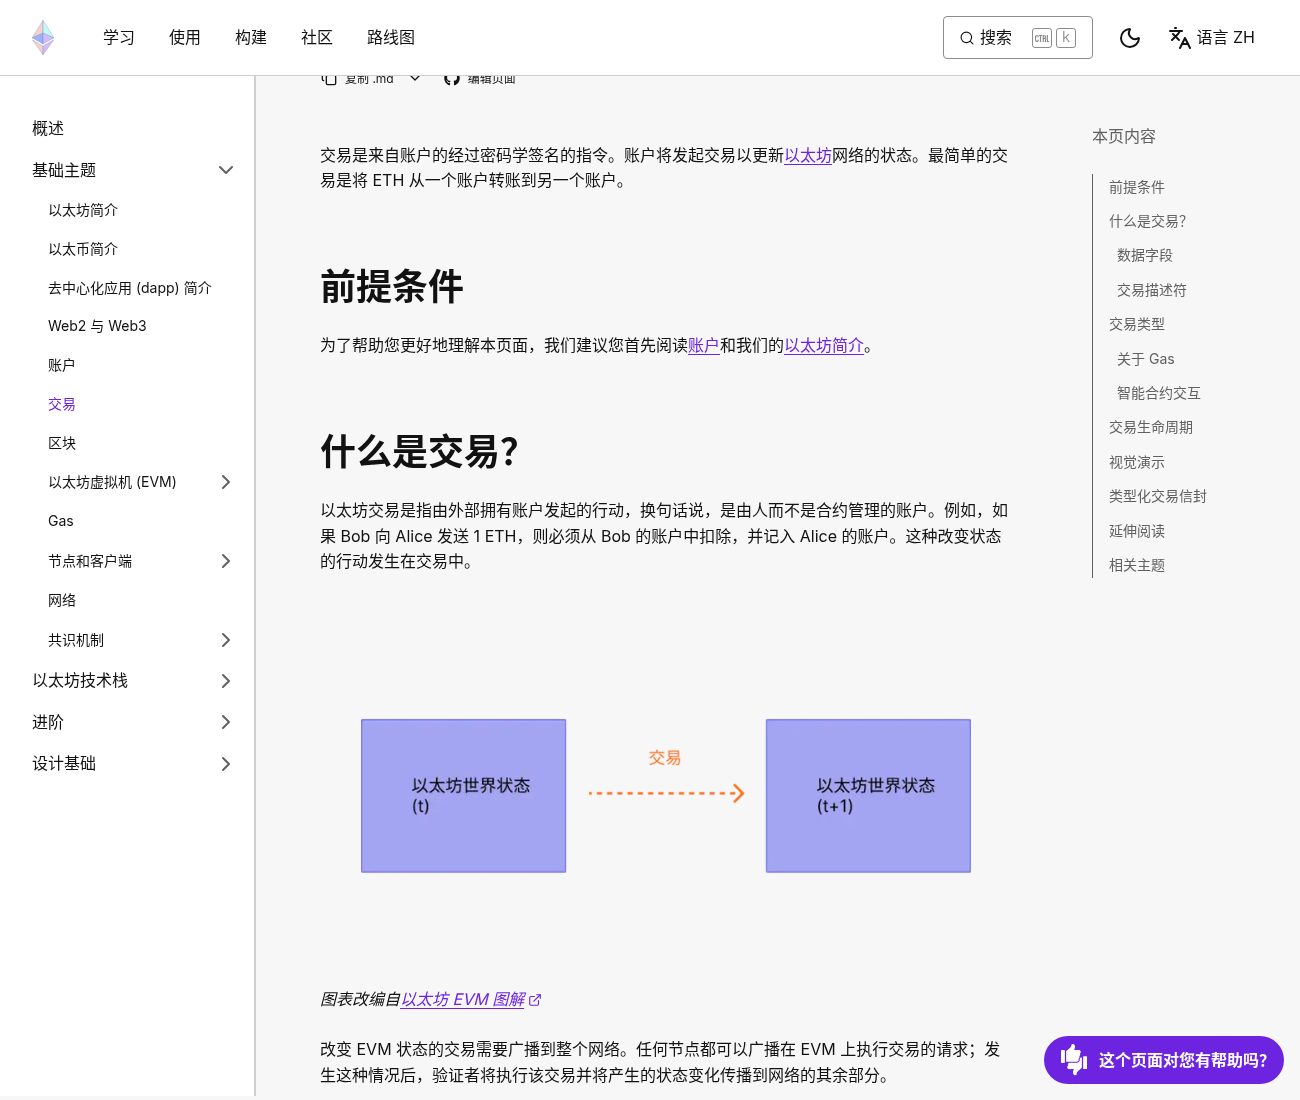The height and width of the screenshot is (1100, 1300).
Task: Jump to 类型化交易信封 in page contents
Action: [x=1158, y=496]
